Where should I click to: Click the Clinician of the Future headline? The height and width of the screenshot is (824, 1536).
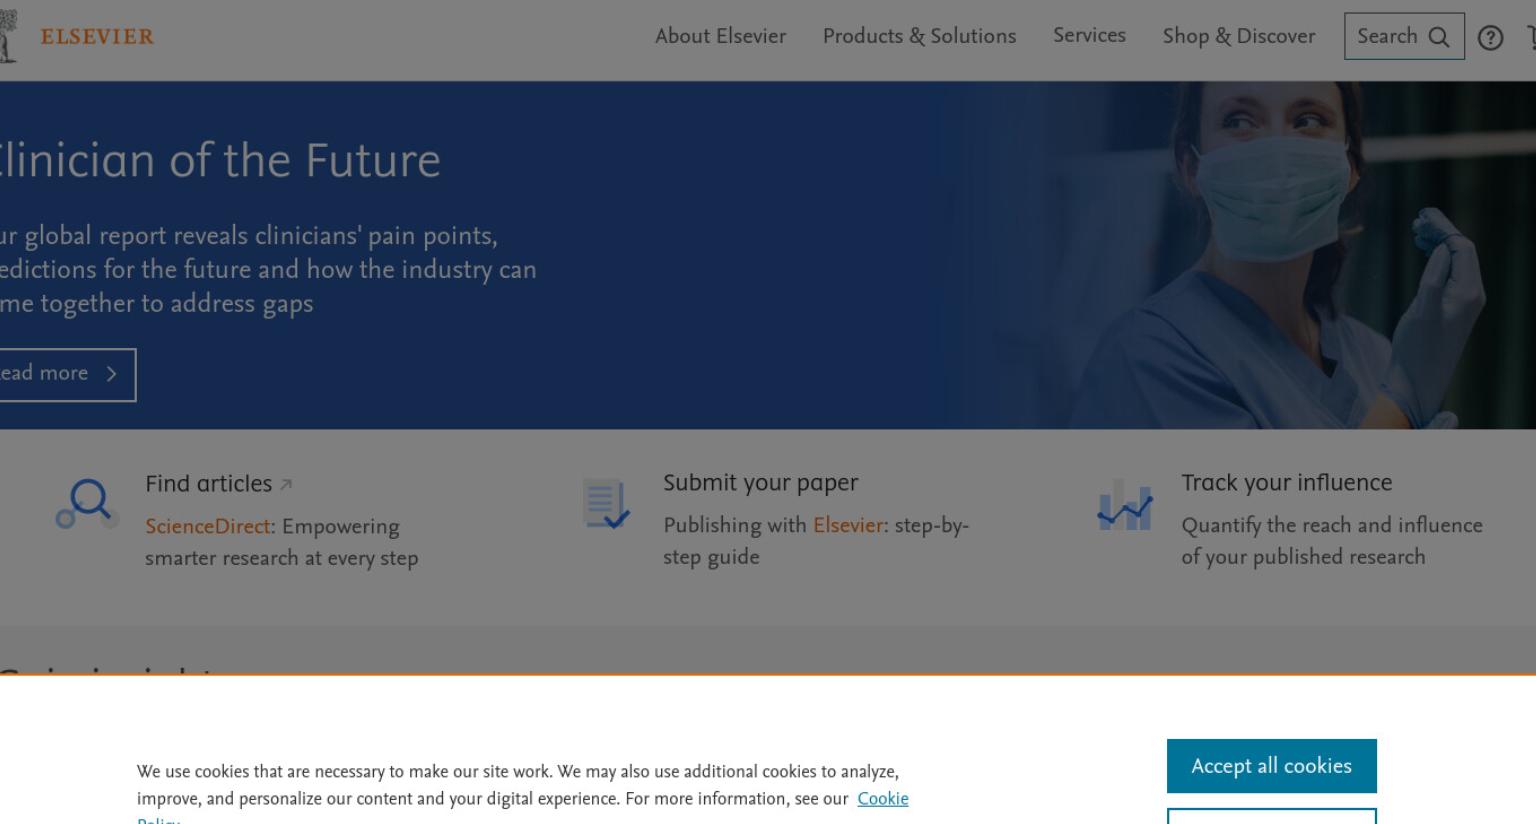tap(220, 160)
